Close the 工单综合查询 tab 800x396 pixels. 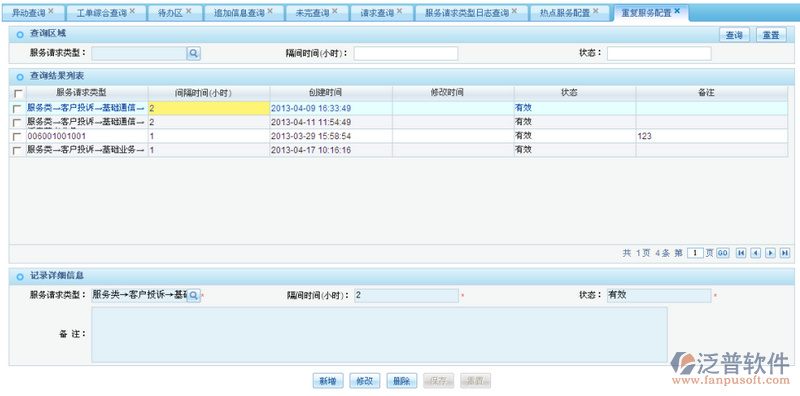point(133,11)
